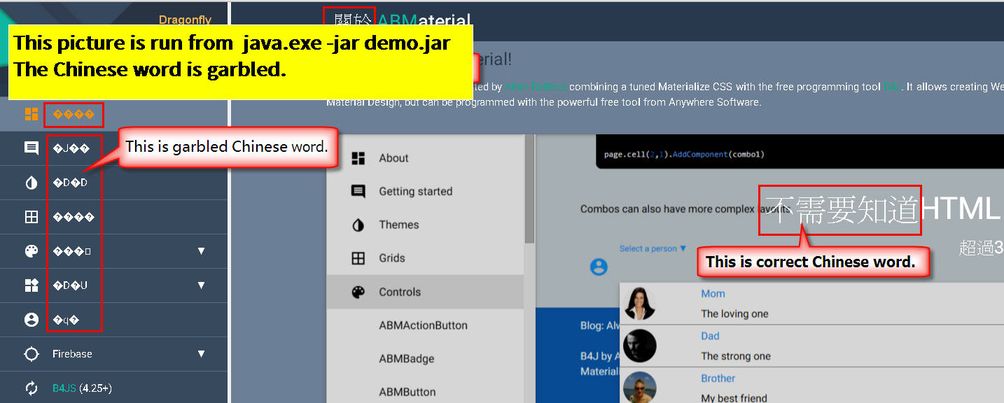Open Grids in inner menu
Viewport: 1004px width, 403px height.
[x=425, y=258]
